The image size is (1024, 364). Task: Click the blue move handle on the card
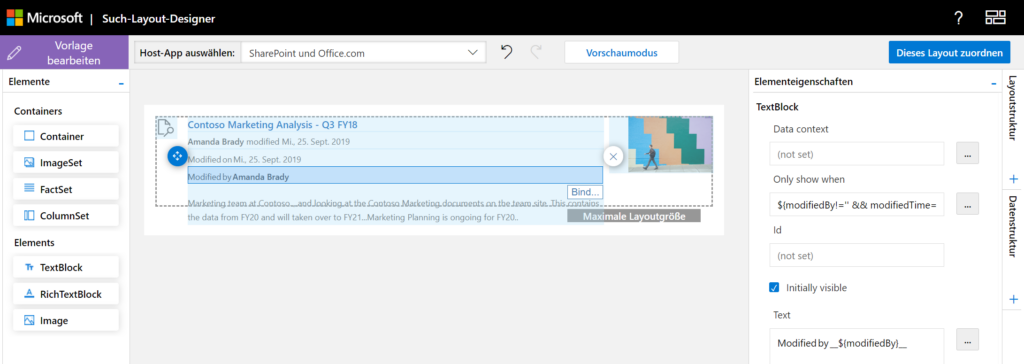coord(177,156)
